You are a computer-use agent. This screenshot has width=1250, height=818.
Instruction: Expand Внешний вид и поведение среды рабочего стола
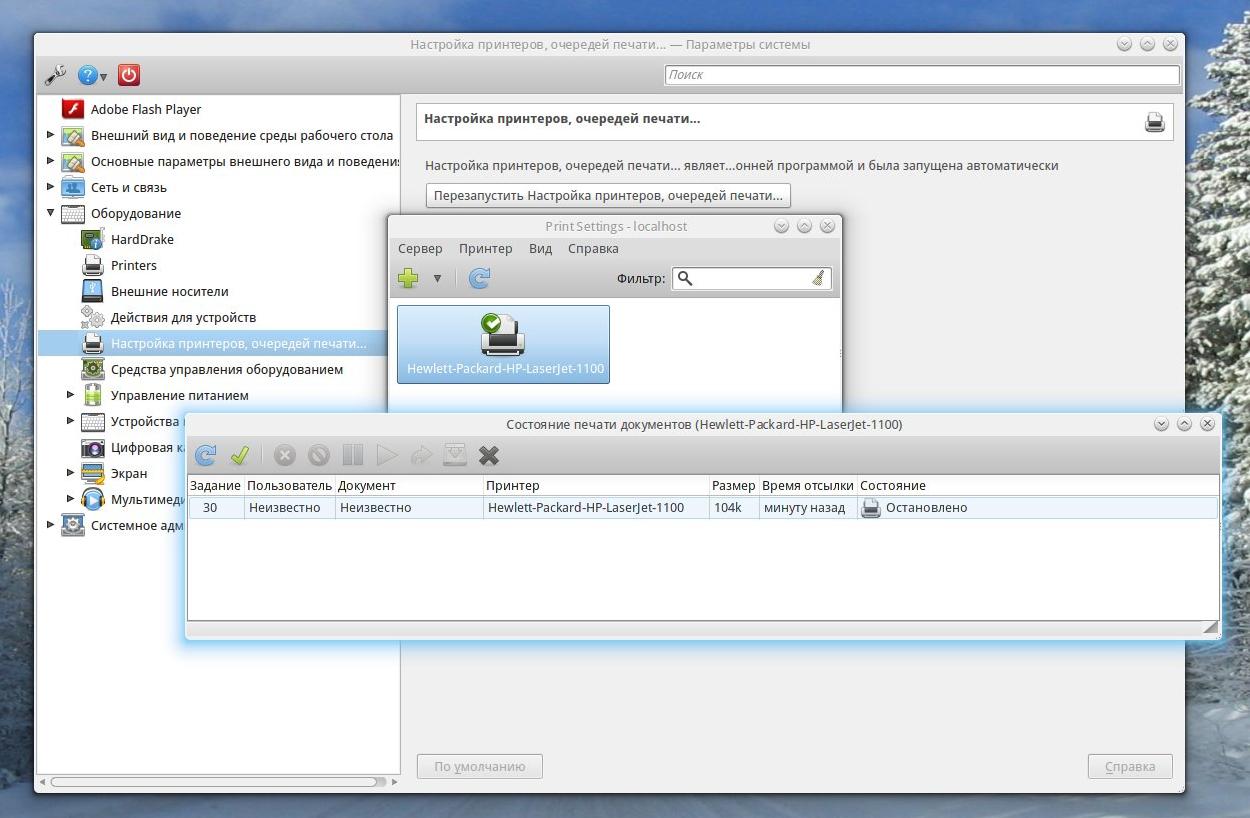(x=51, y=134)
